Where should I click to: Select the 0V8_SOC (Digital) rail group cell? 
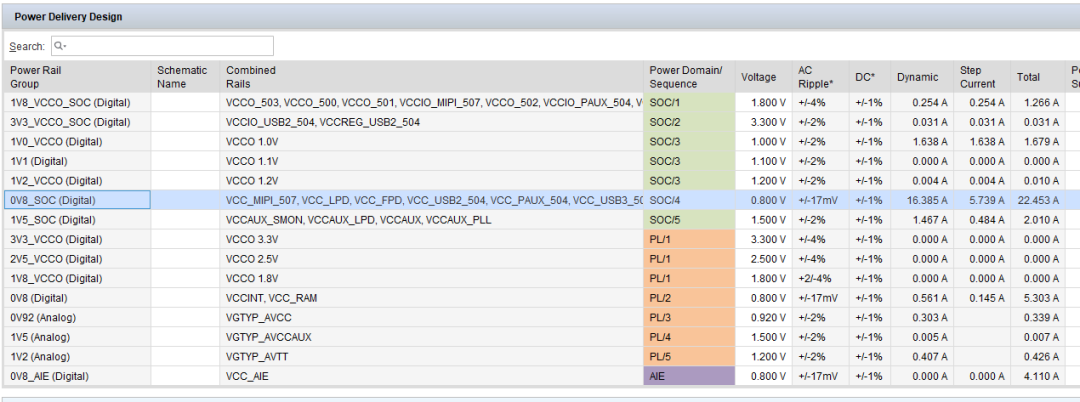point(77,200)
